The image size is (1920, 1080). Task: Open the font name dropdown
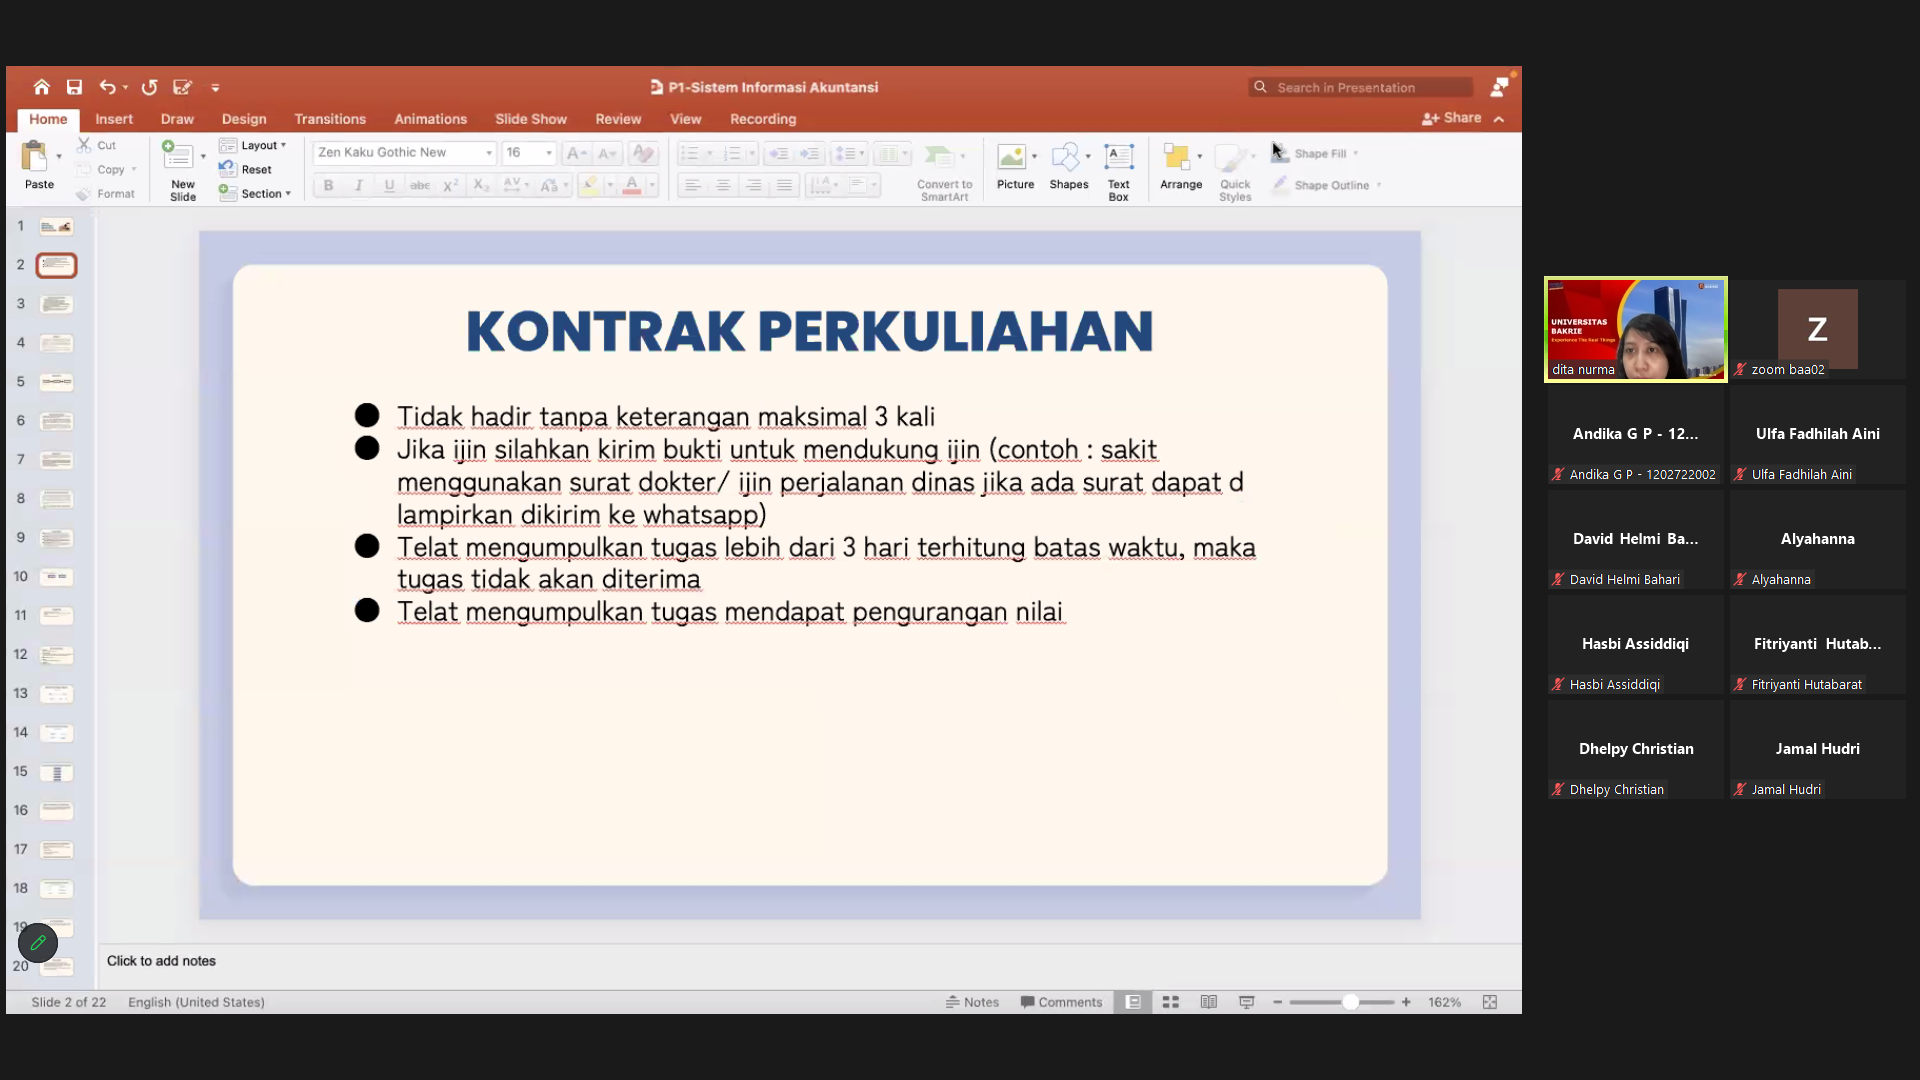tap(489, 153)
